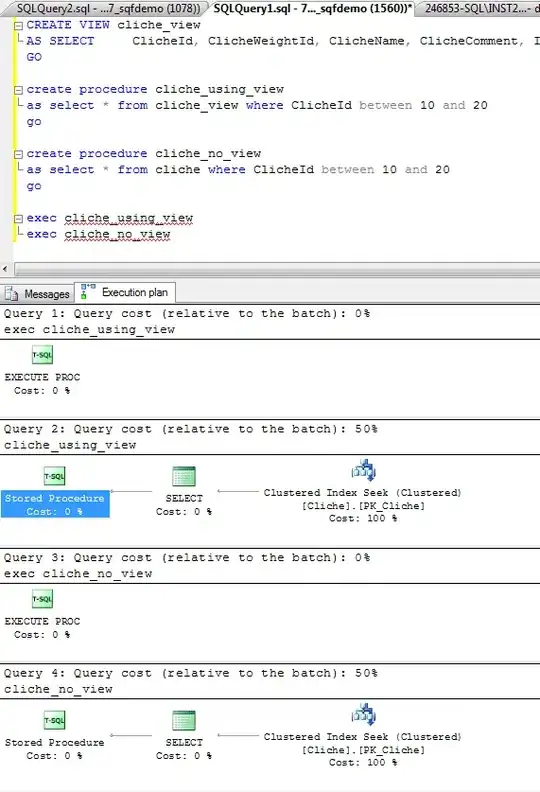The image size is (540, 792).
Task: Click the SELECT operator icon in Query 4
Action: (x=184, y=720)
